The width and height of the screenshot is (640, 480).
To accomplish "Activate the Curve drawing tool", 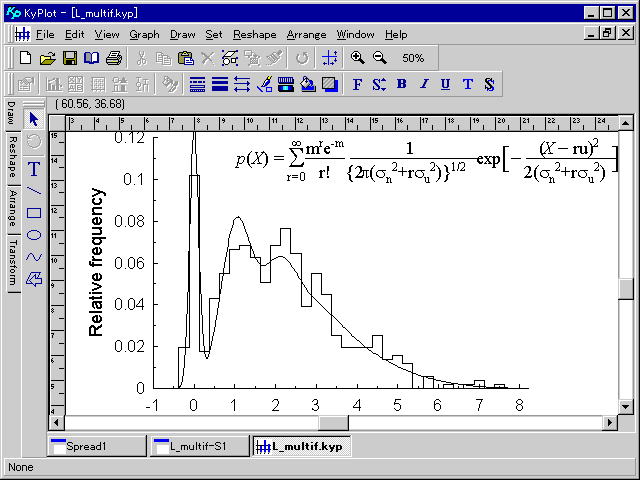I will tap(33, 256).
